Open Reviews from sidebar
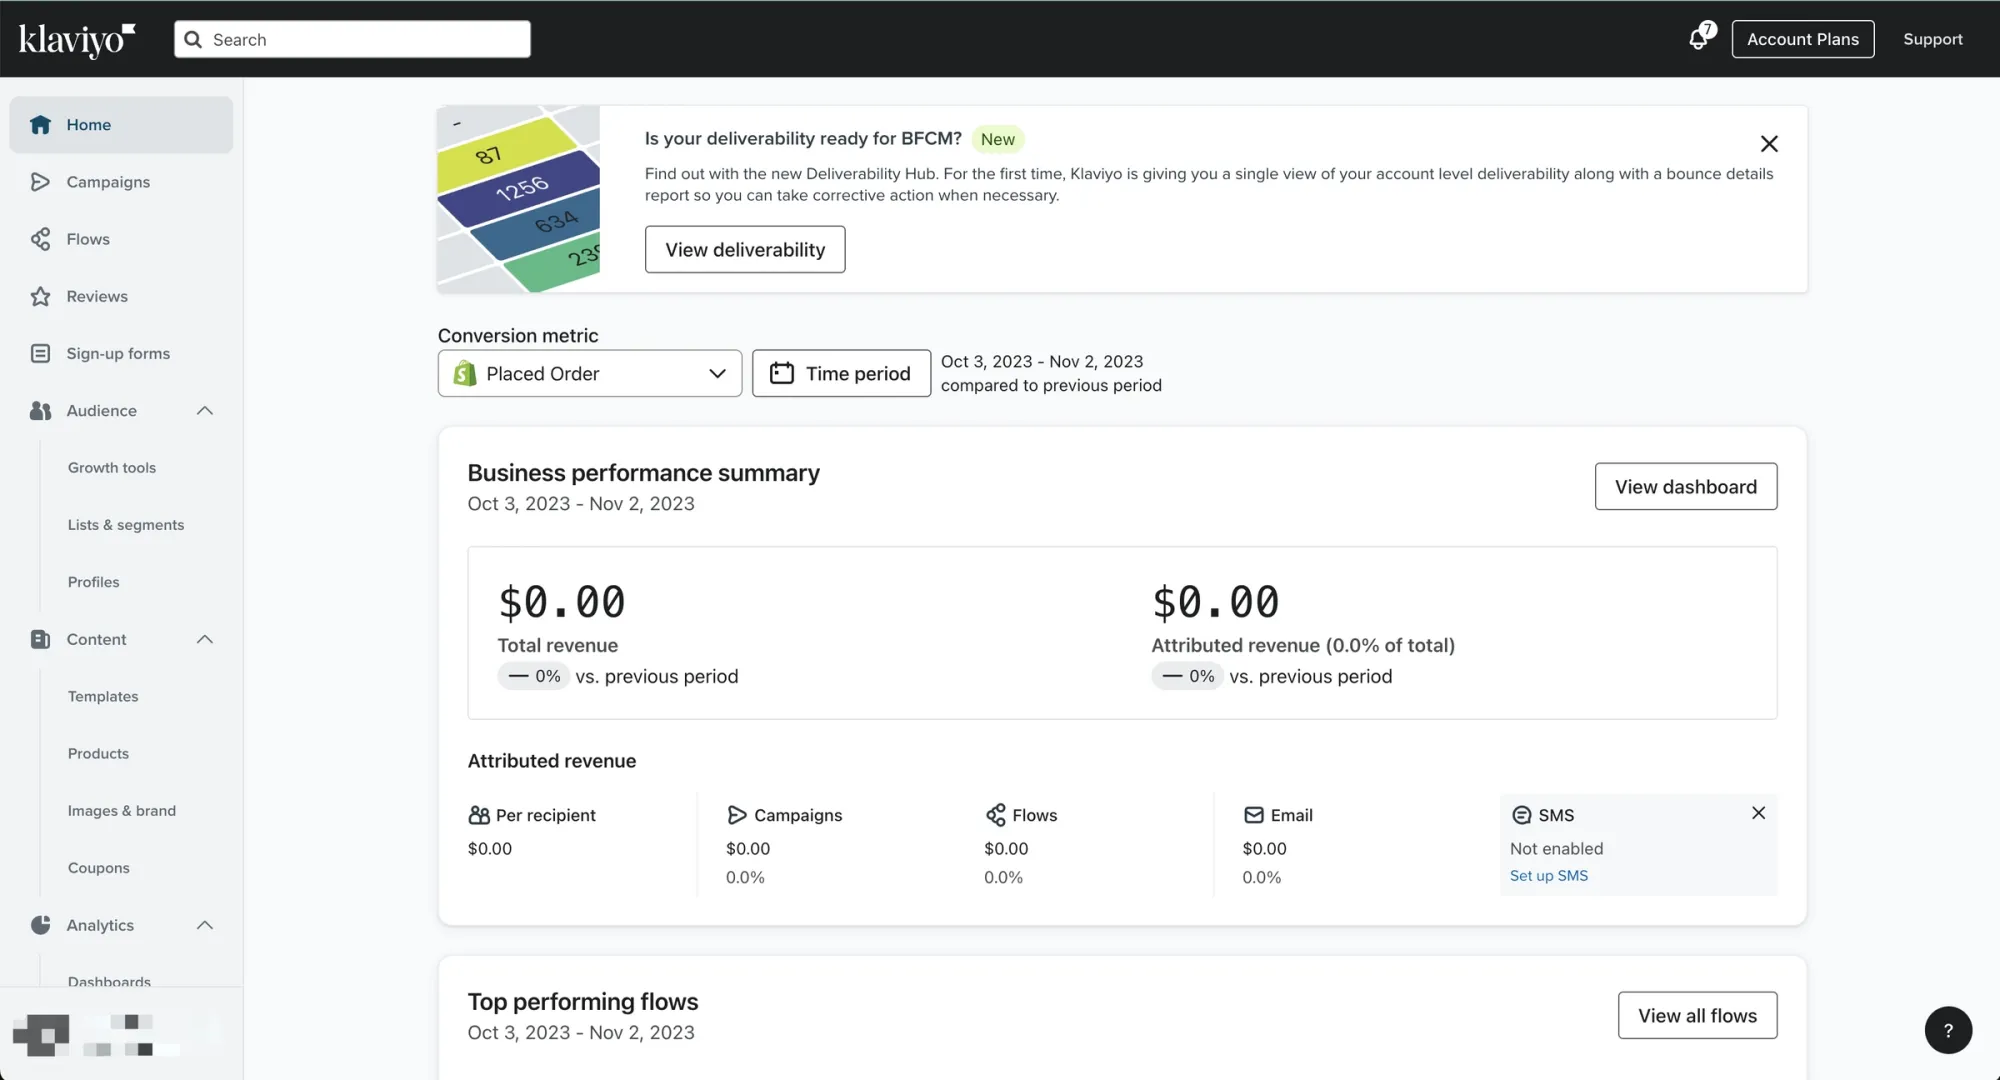The height and width of the screenshot is (1080, 2000). pos(121,296)
